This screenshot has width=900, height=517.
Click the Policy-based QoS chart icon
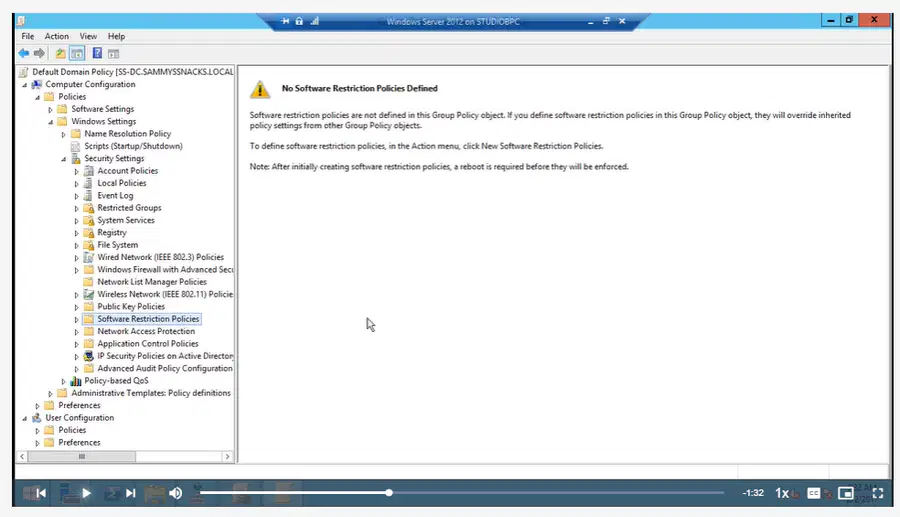[x=76, y=381]
